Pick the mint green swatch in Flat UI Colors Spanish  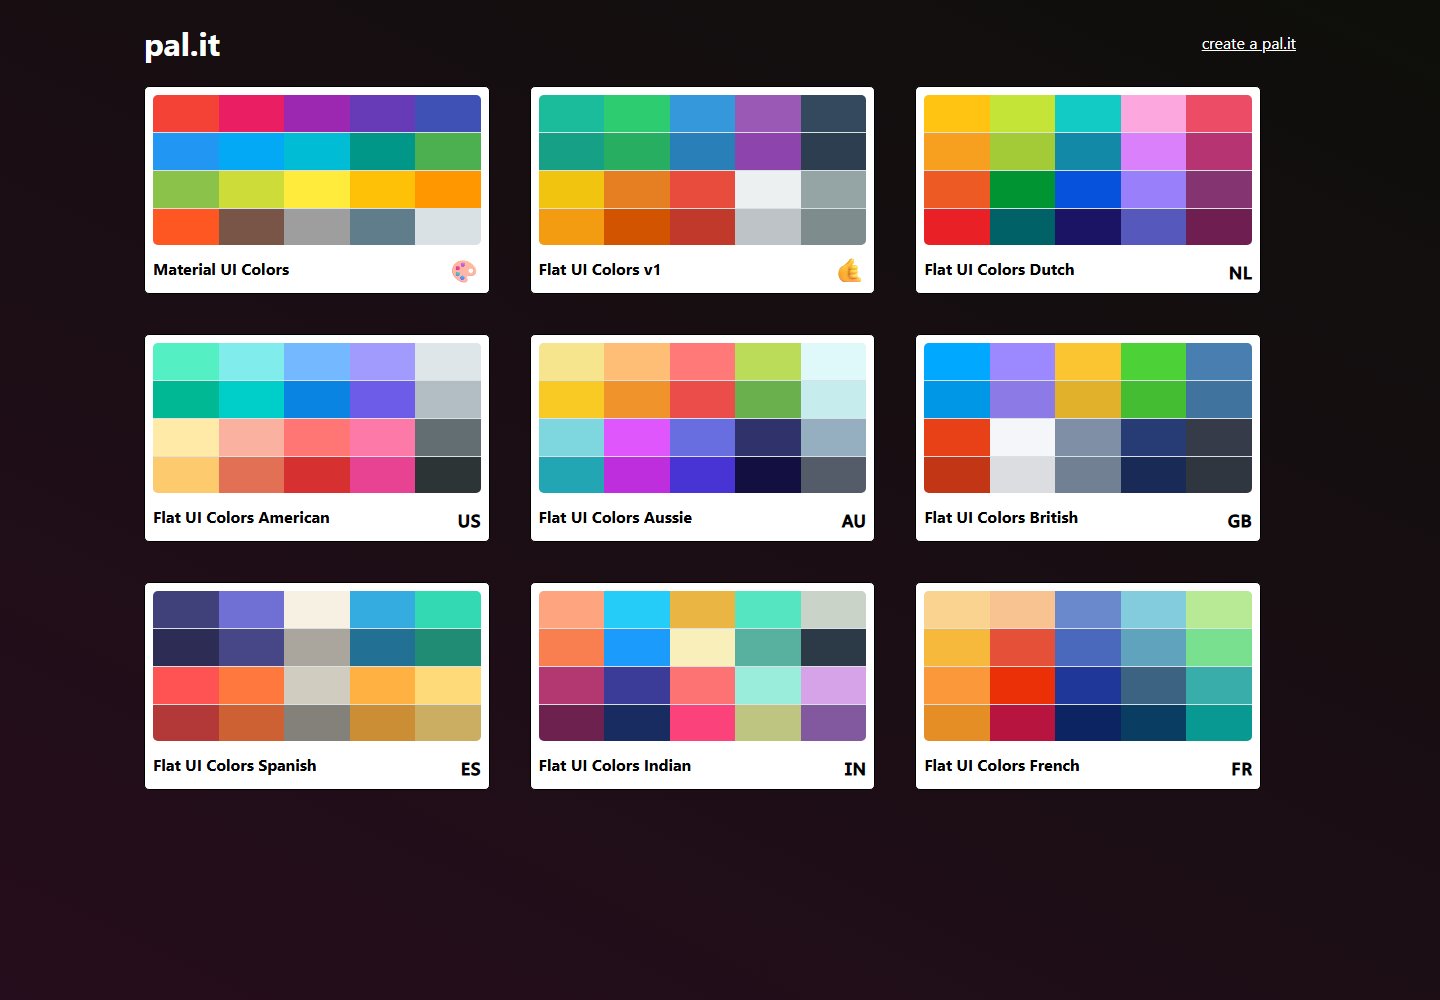[x=448, y=609]
